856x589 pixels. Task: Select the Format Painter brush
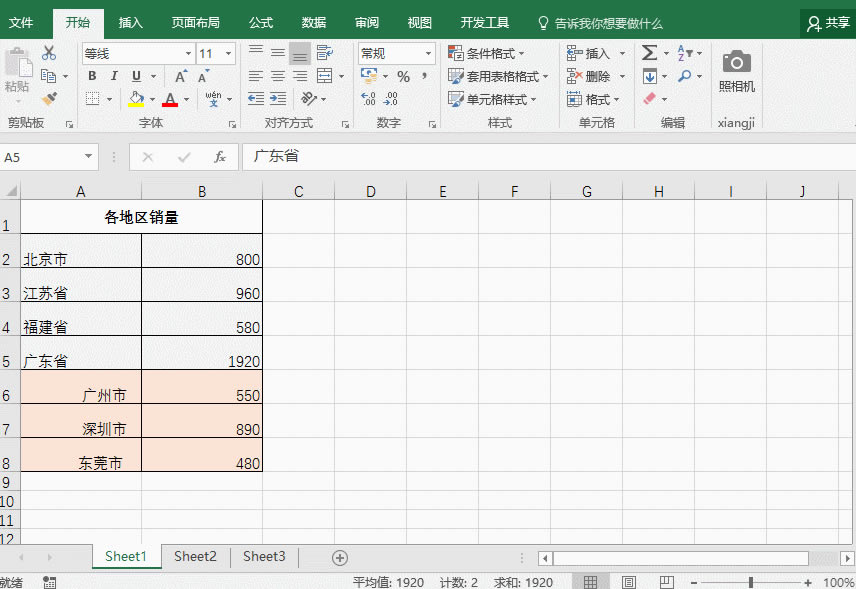pos(49,98)
